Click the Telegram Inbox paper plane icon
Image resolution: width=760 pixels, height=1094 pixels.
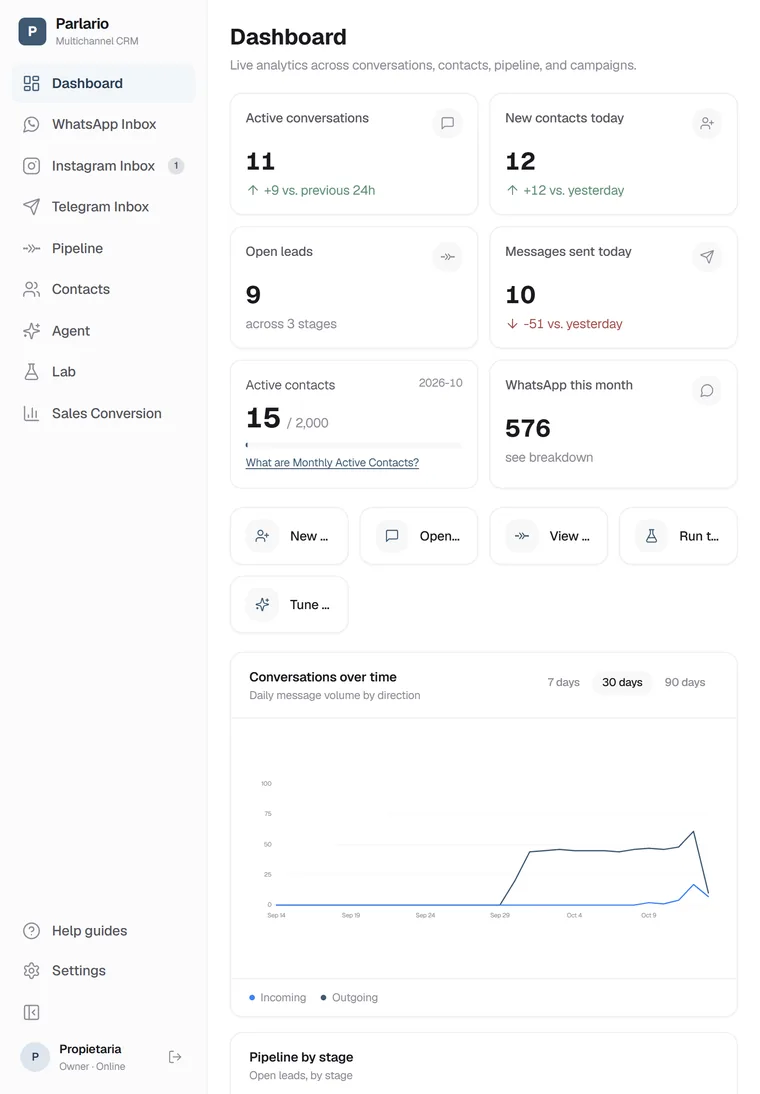(x=31, y=207)
